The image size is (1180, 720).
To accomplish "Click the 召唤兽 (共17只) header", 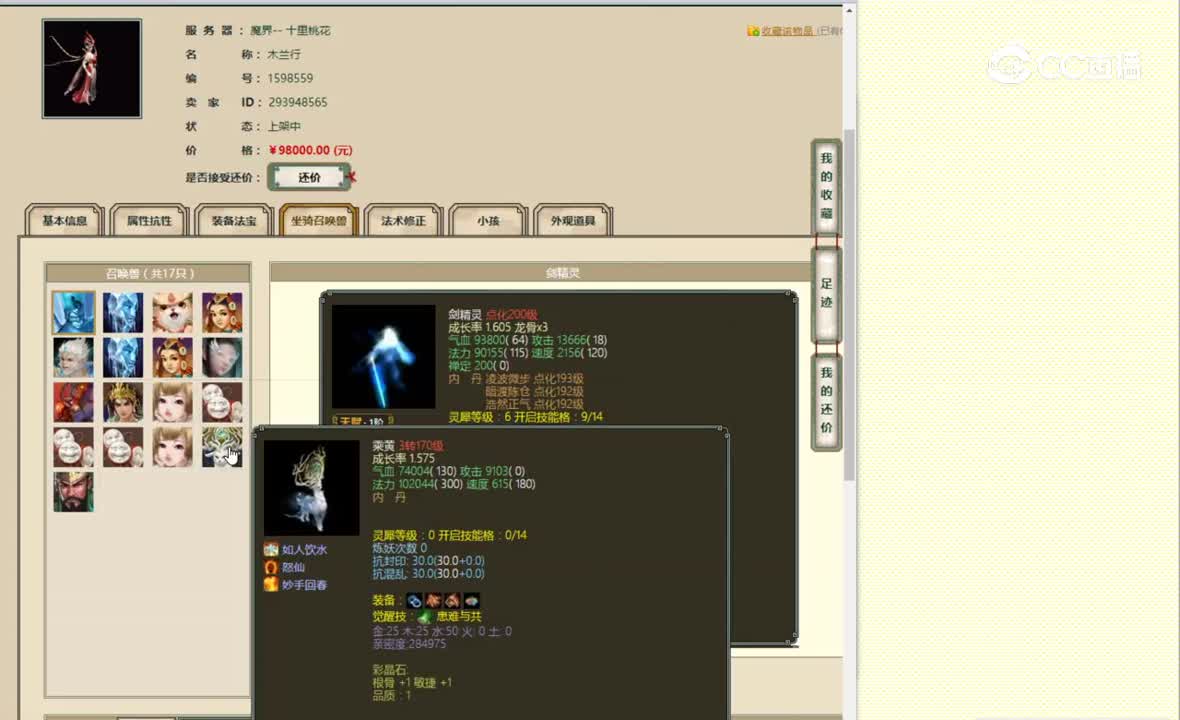I will [x=149, y=273].
